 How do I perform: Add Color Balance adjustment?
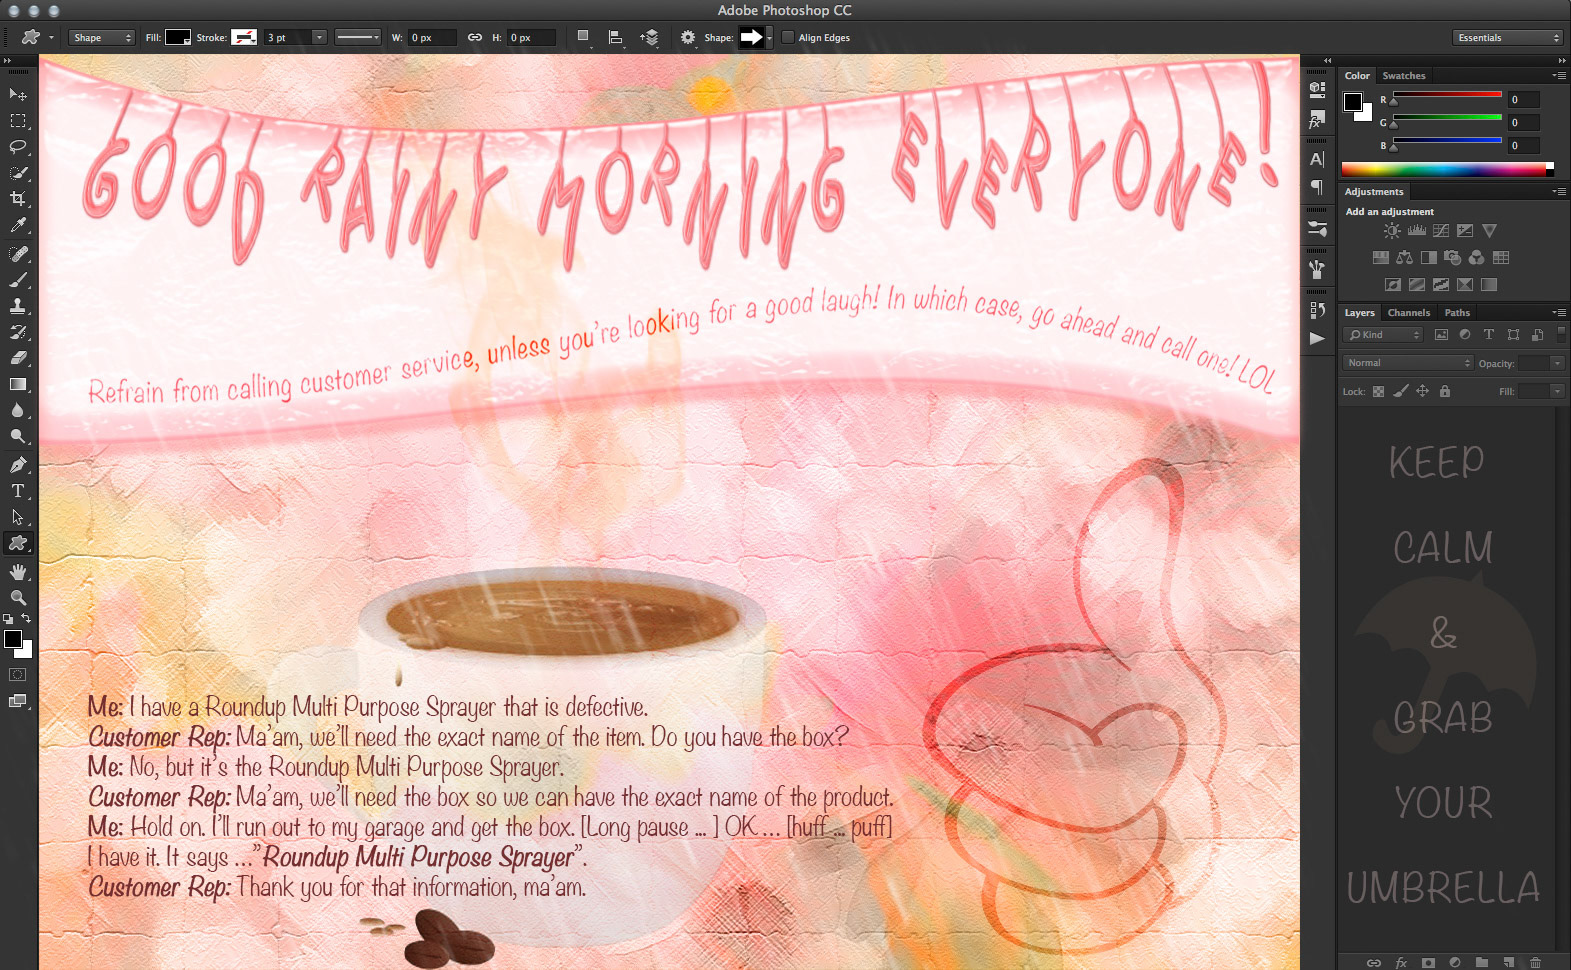tap(1404, 258)
